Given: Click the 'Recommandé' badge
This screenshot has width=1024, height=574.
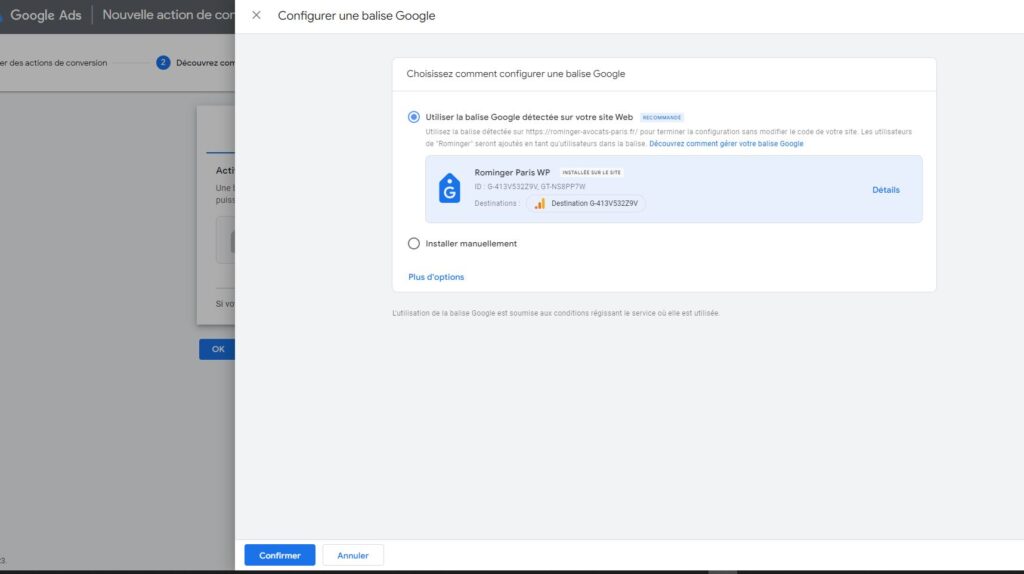Looking at the screenshot, I should pos(662,117).
